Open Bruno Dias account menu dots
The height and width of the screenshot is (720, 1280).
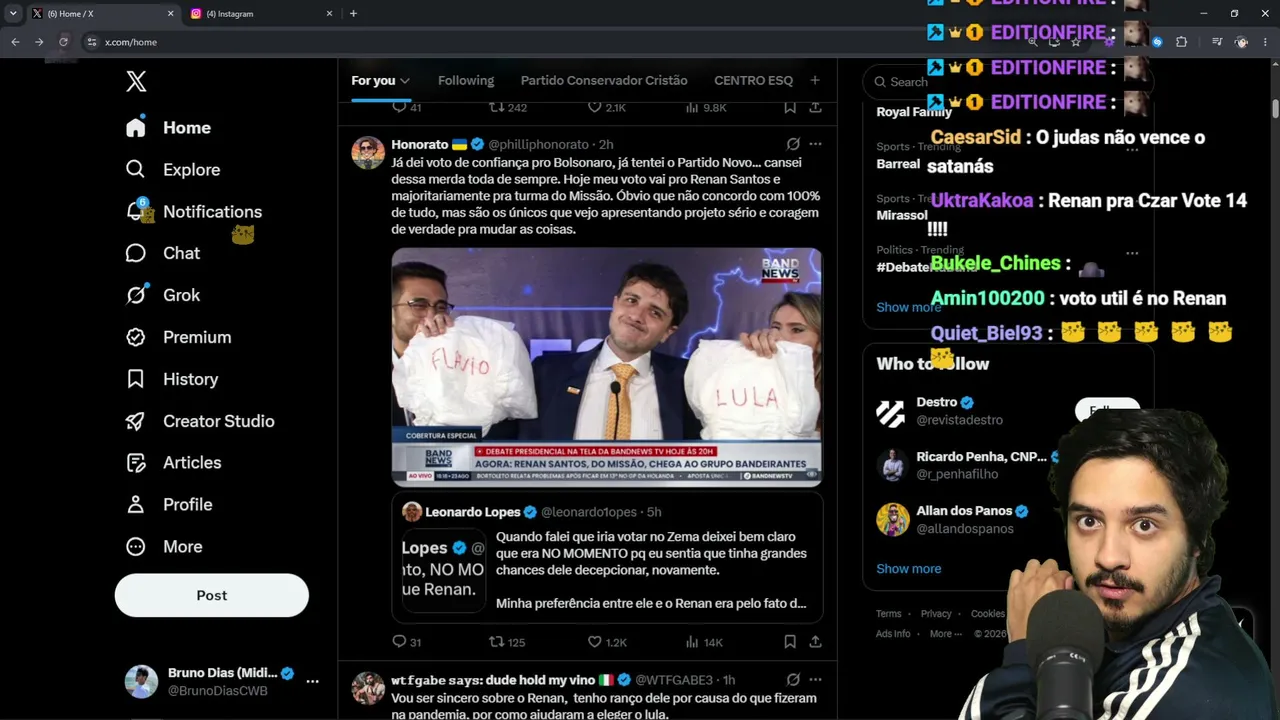tap(312, 681)
